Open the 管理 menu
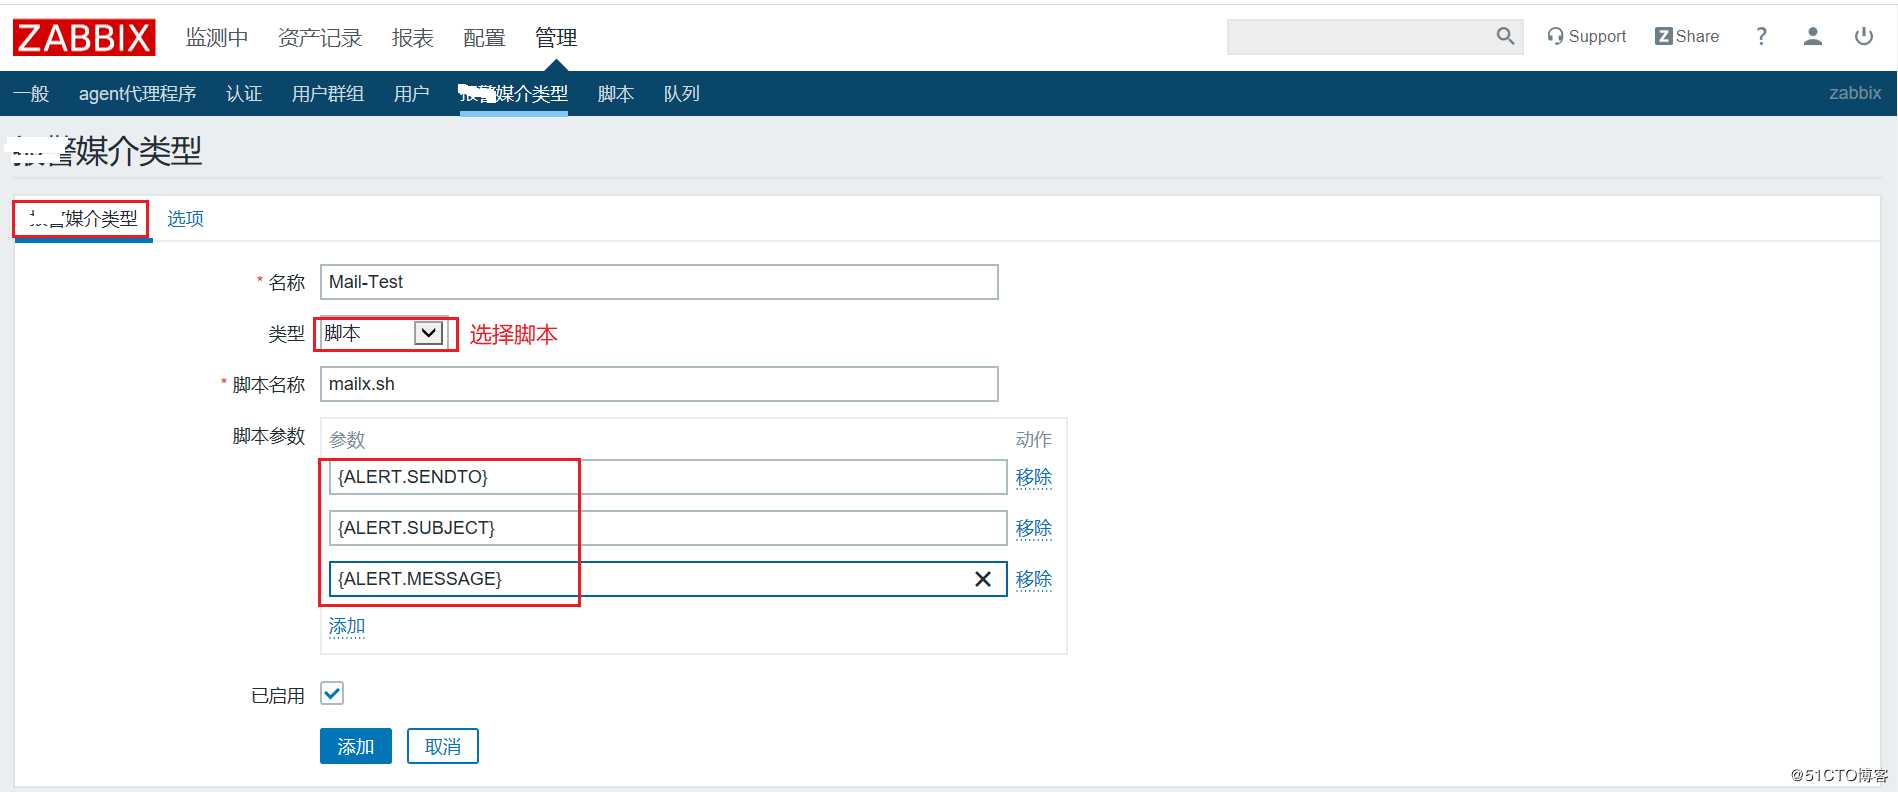Image resolution: width=1898 pixels, height=792 pixels. (556, 38)
